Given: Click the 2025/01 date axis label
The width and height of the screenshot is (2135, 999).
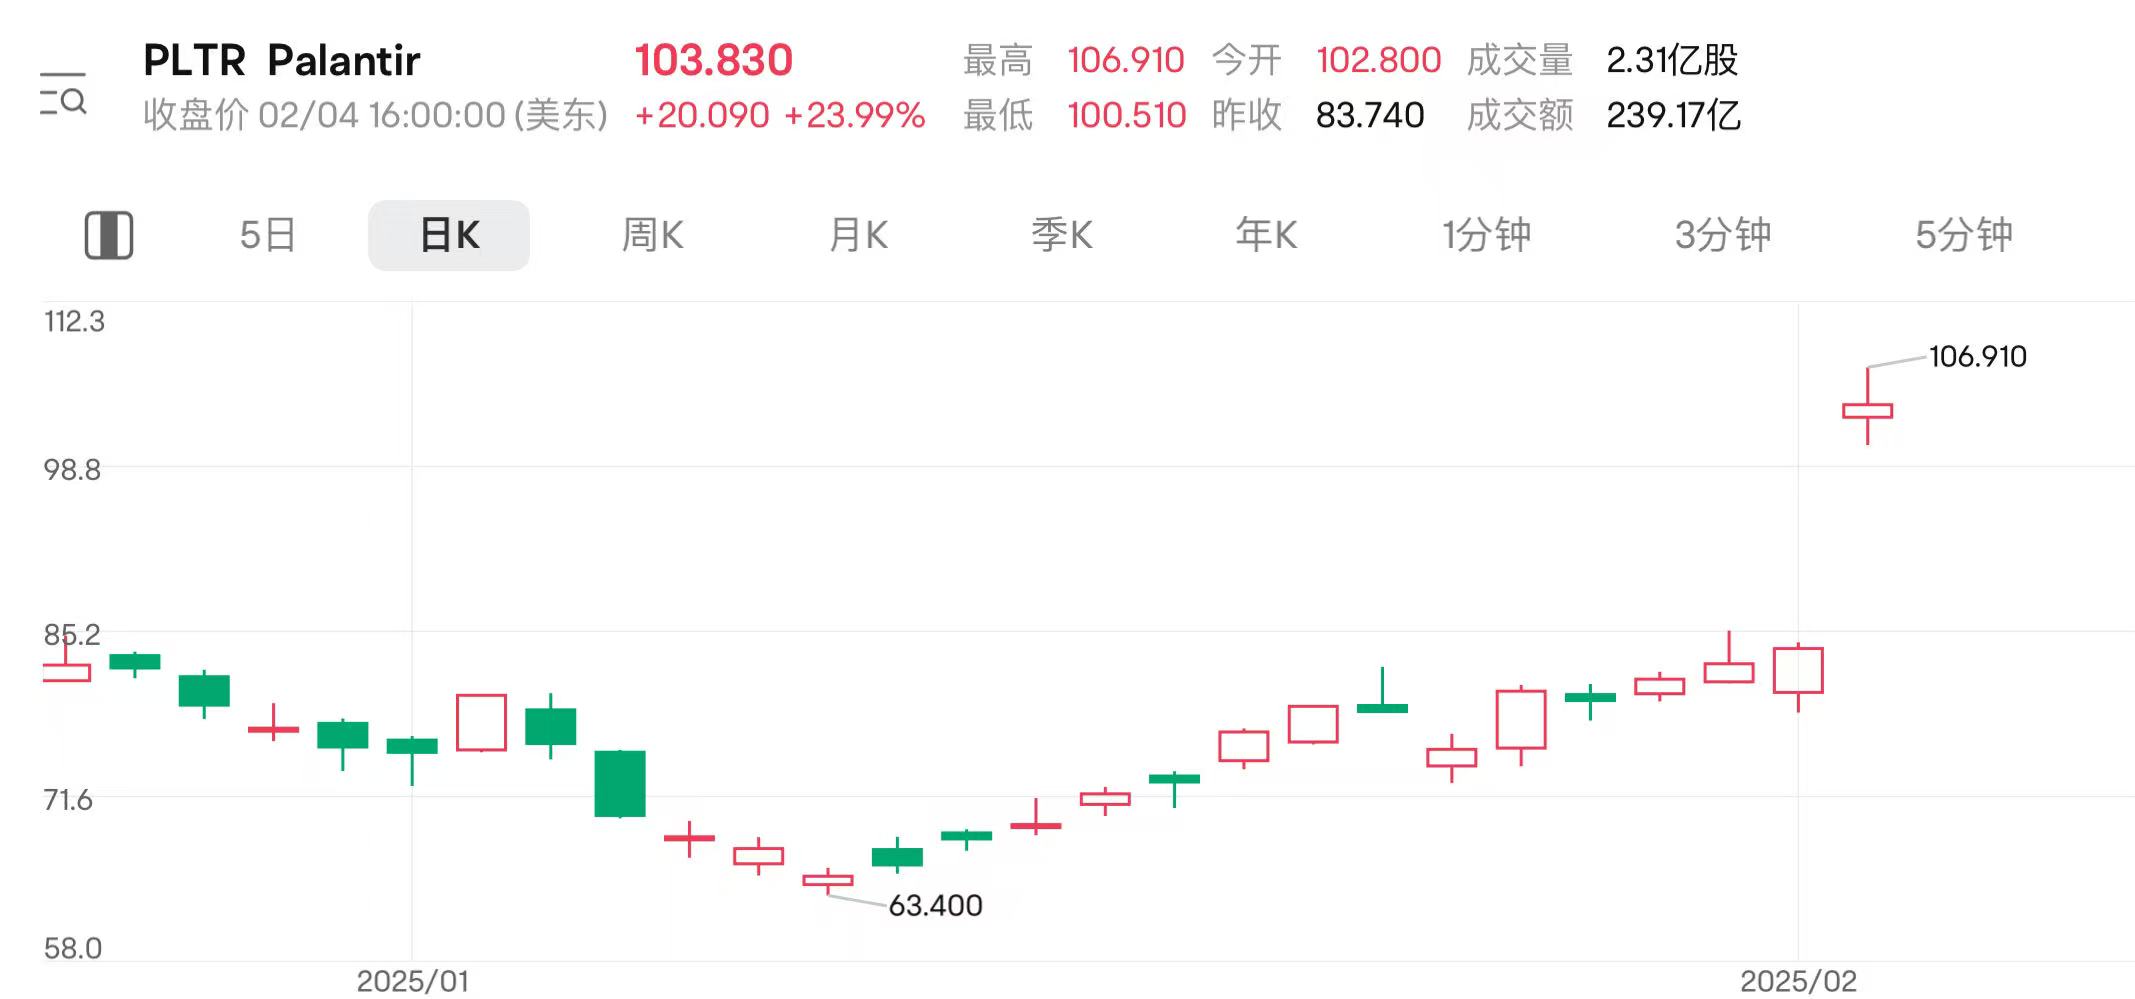Looking at the screenshot, I should click(x=413, y=981).
